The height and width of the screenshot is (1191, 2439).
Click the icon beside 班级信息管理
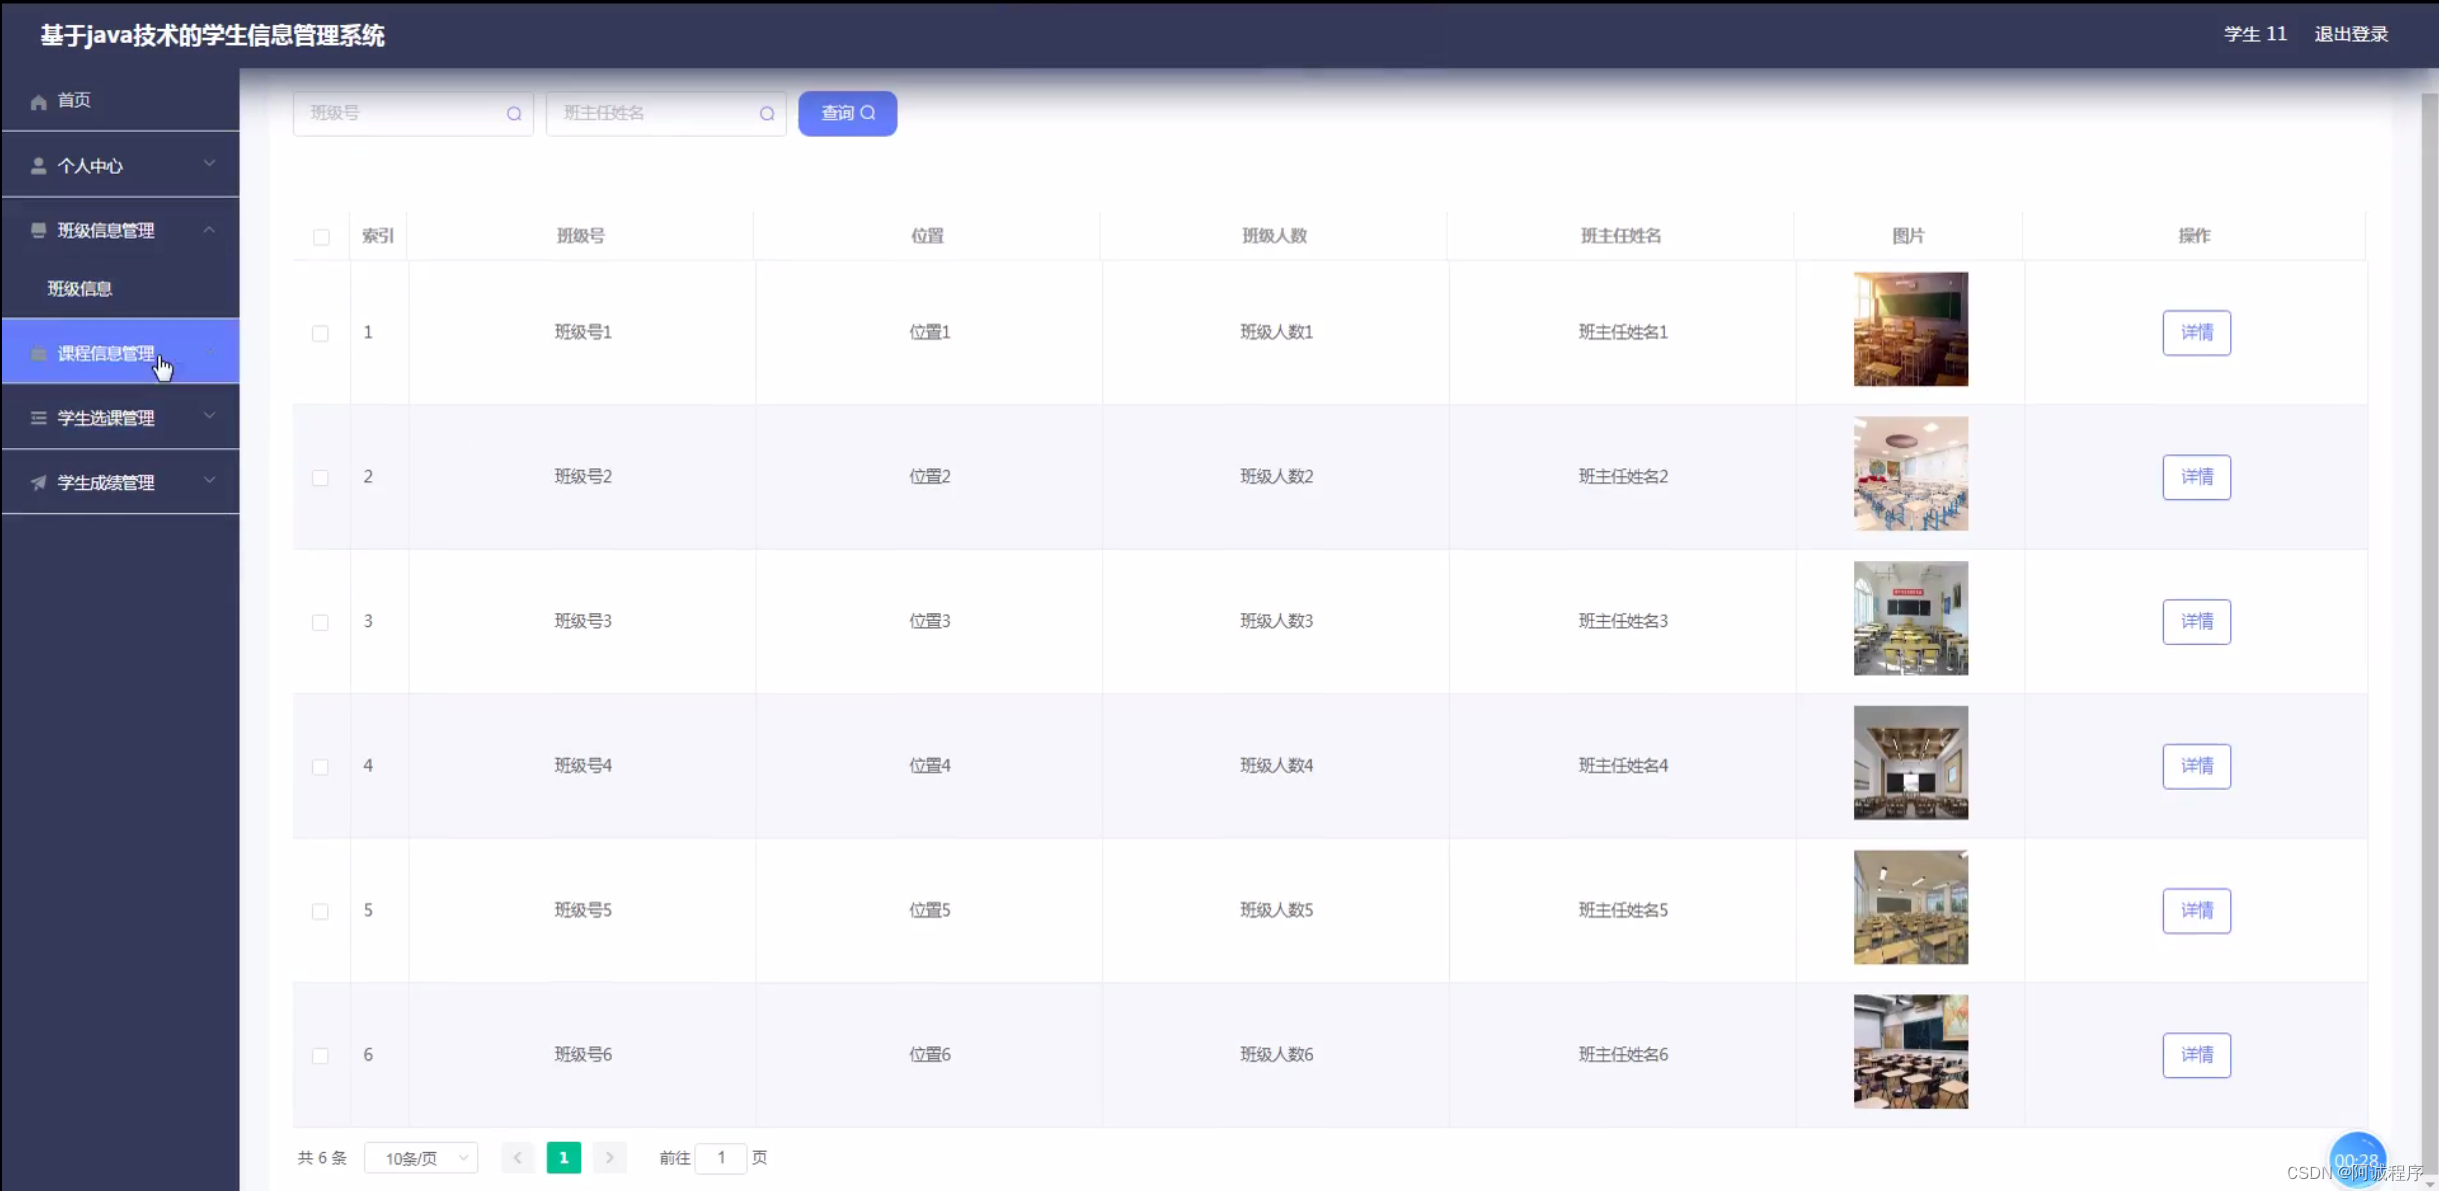click(39, 231)
